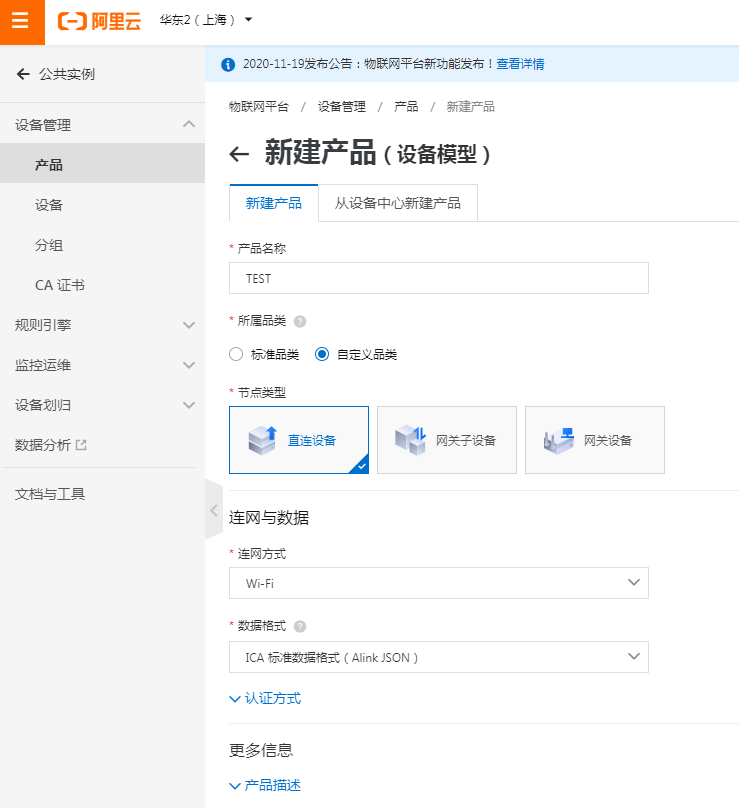739x808 pixels.
Task: Open the 数据格式 Alink JSON dropdown
Action: point(439,657)
